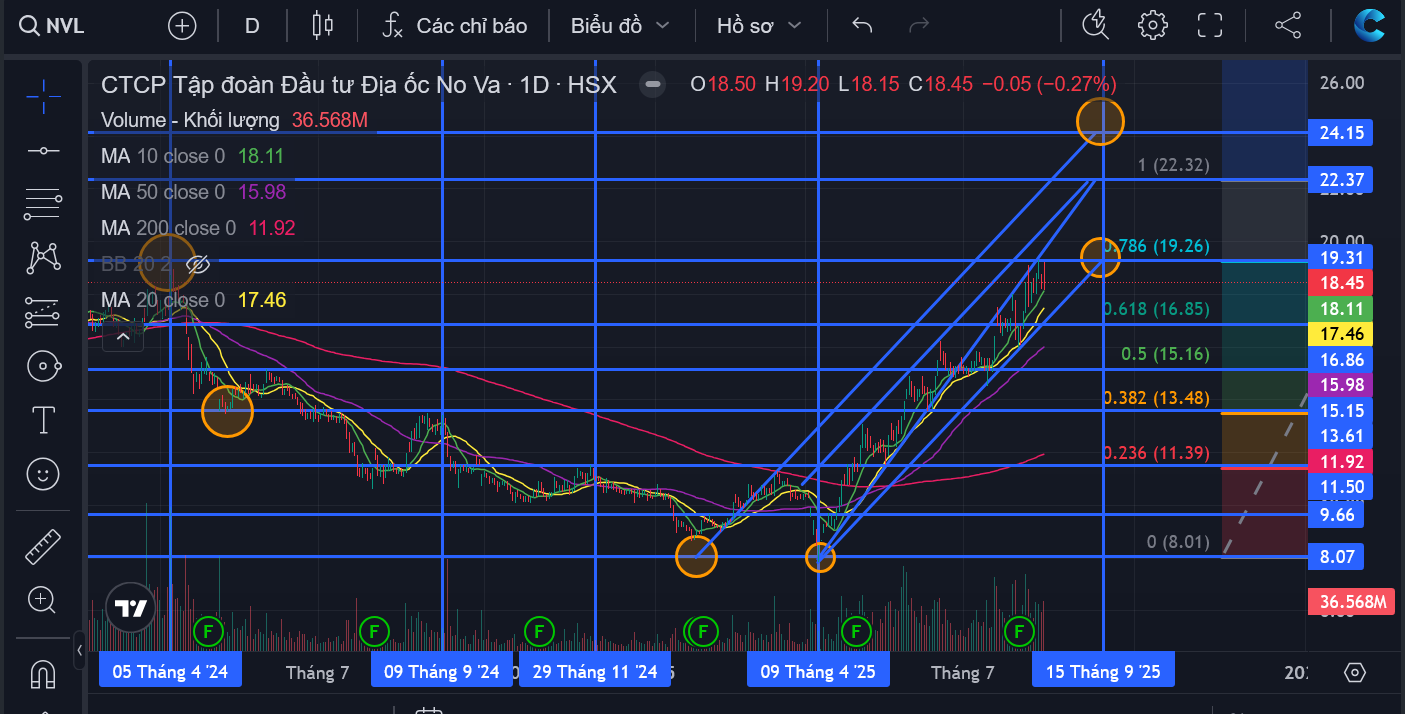Screen dimensions: 1405x714
Task: Enter fullscreen mode
Action: pos(1210,26)
